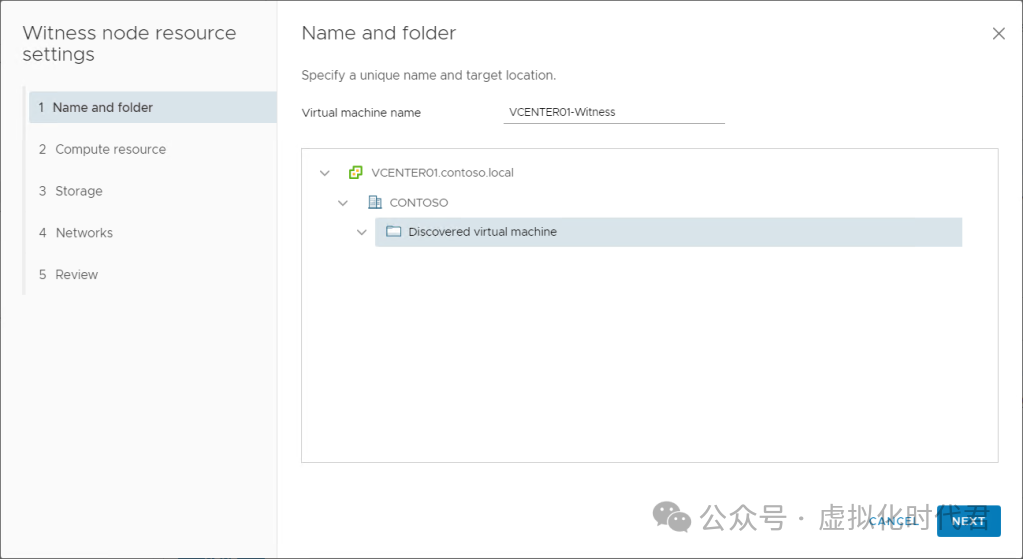Collapse the VCENTER01.contoso.local tree node
The width and height of the screenshot is (1023, 559).
(324, 173)
